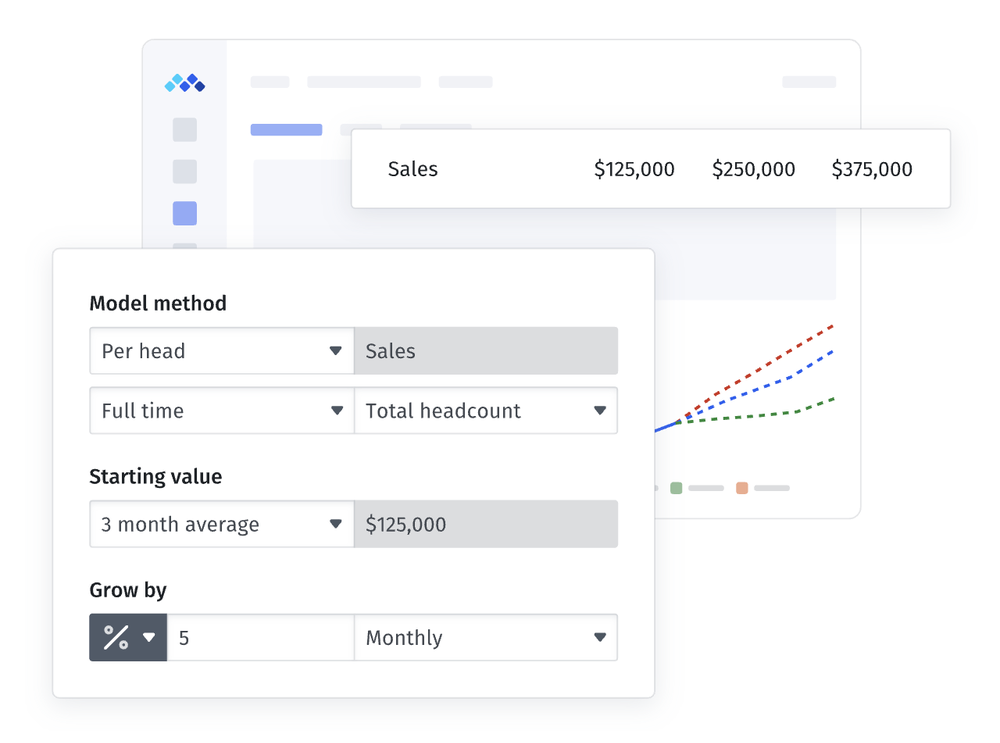Click the grayed Sales field
The height and width of the screenshot is (743, 1000).
click(486, 351)
